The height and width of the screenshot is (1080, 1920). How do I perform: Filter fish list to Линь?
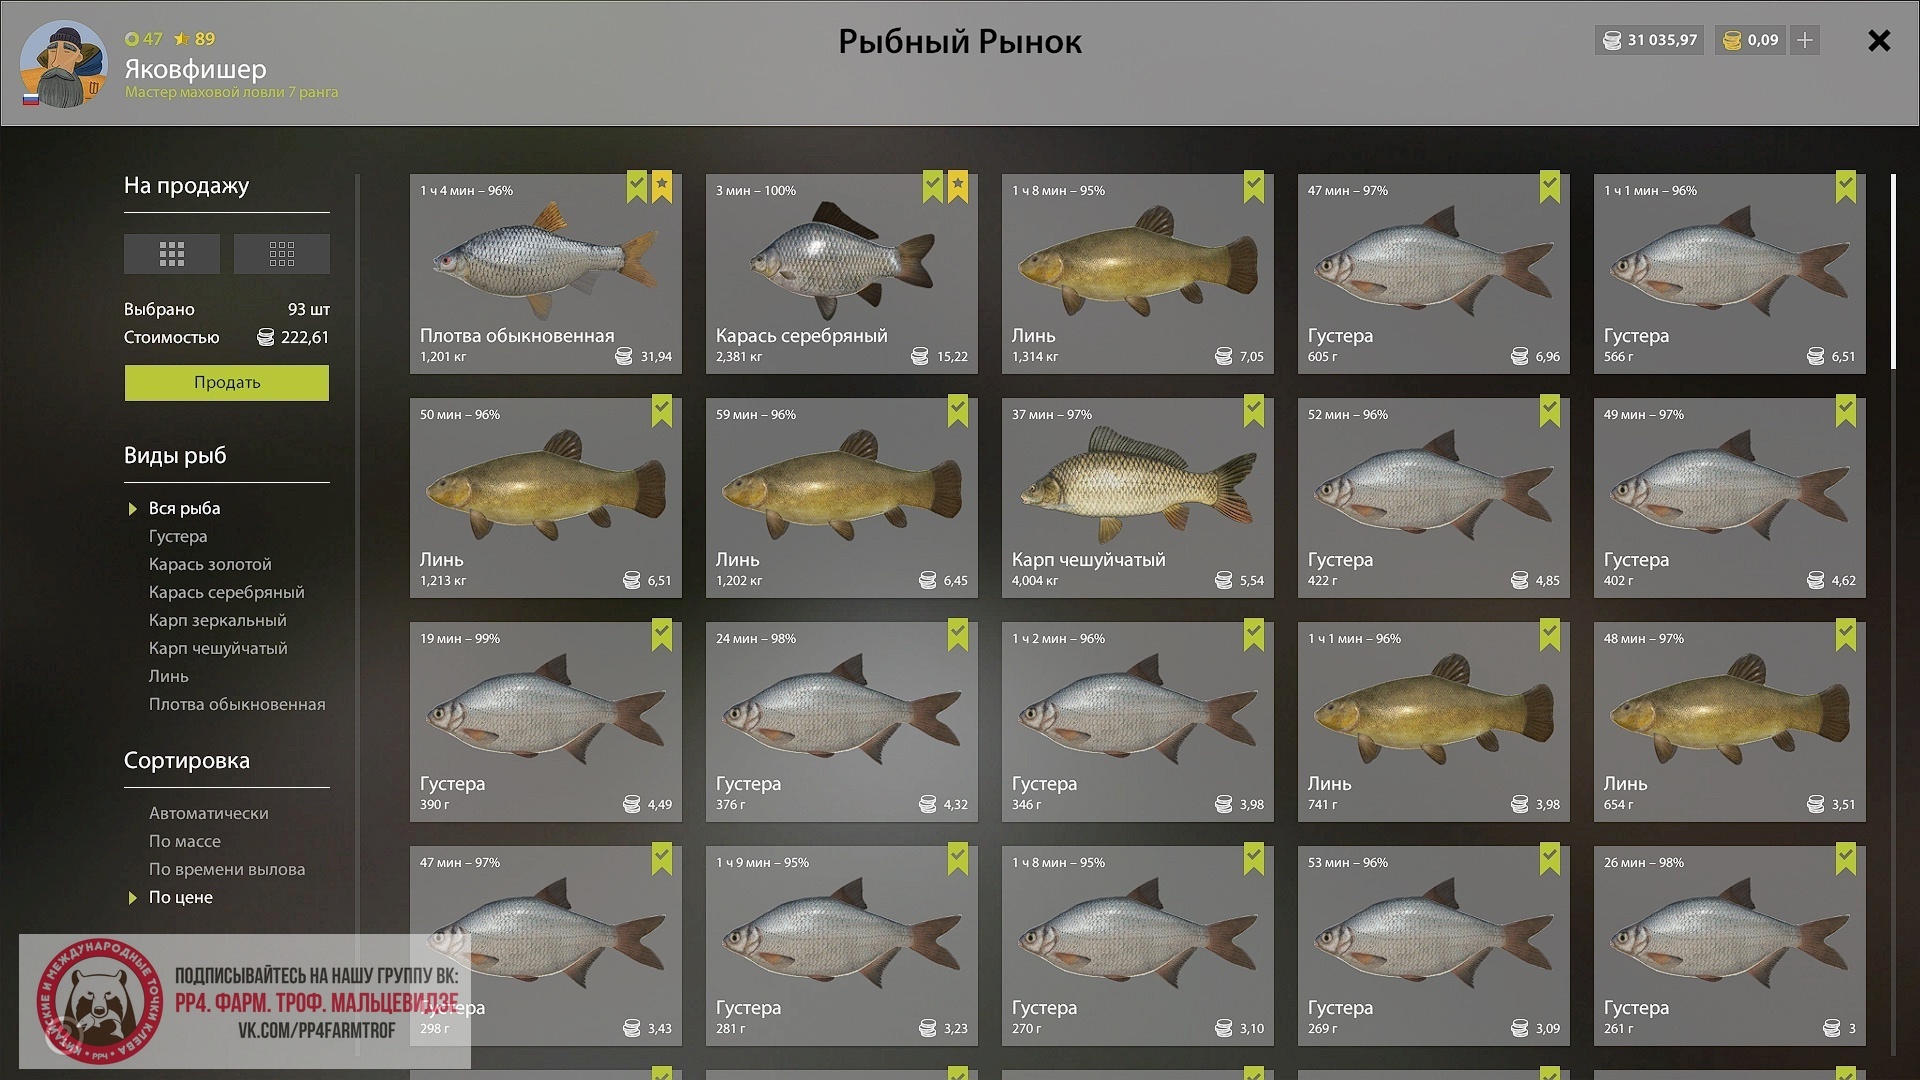pyautogui.click(x=169, y=676)
